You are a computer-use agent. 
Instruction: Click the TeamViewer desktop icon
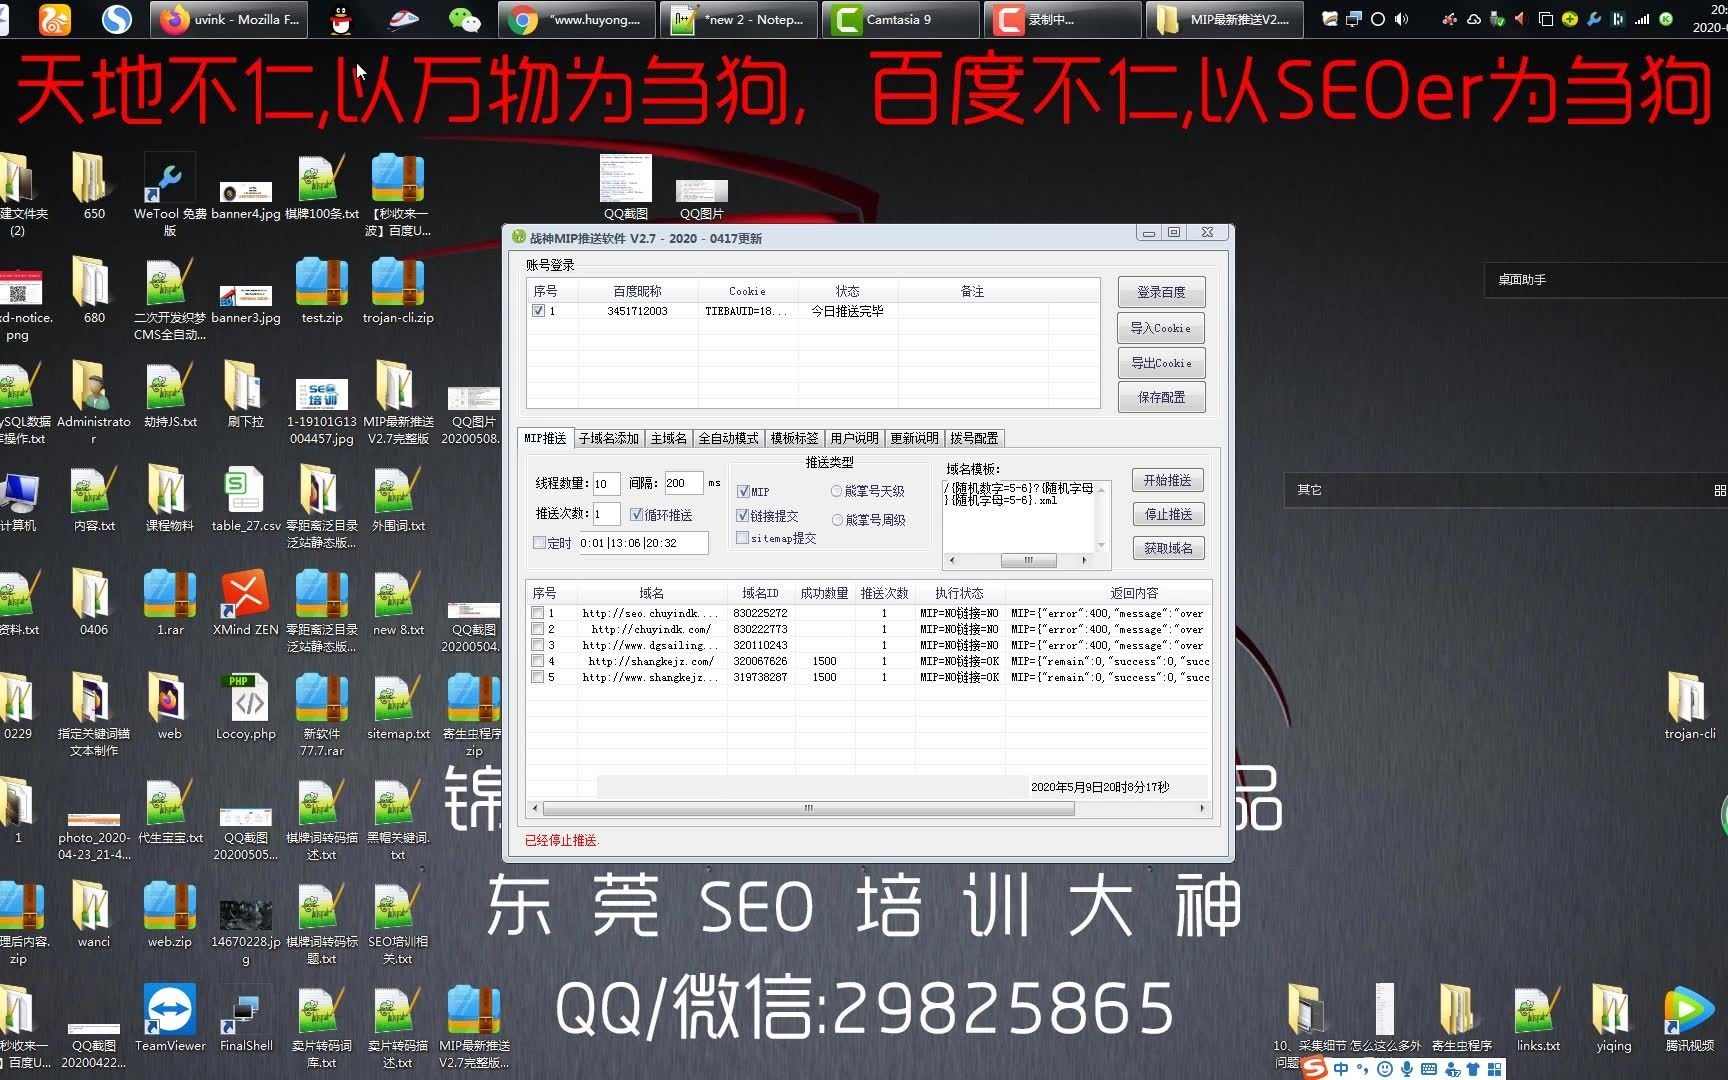point(170,1018)
